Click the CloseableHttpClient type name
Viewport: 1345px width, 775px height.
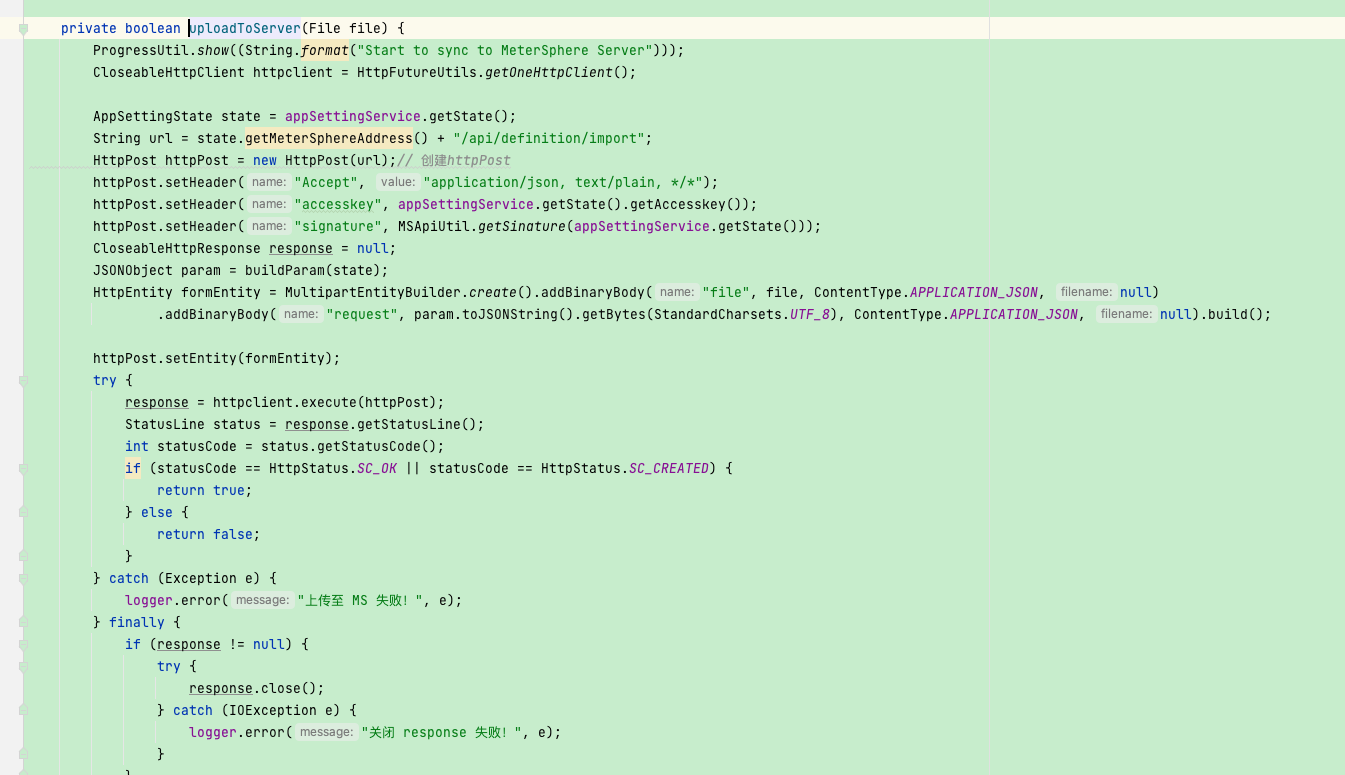click(x=169, y=72)
